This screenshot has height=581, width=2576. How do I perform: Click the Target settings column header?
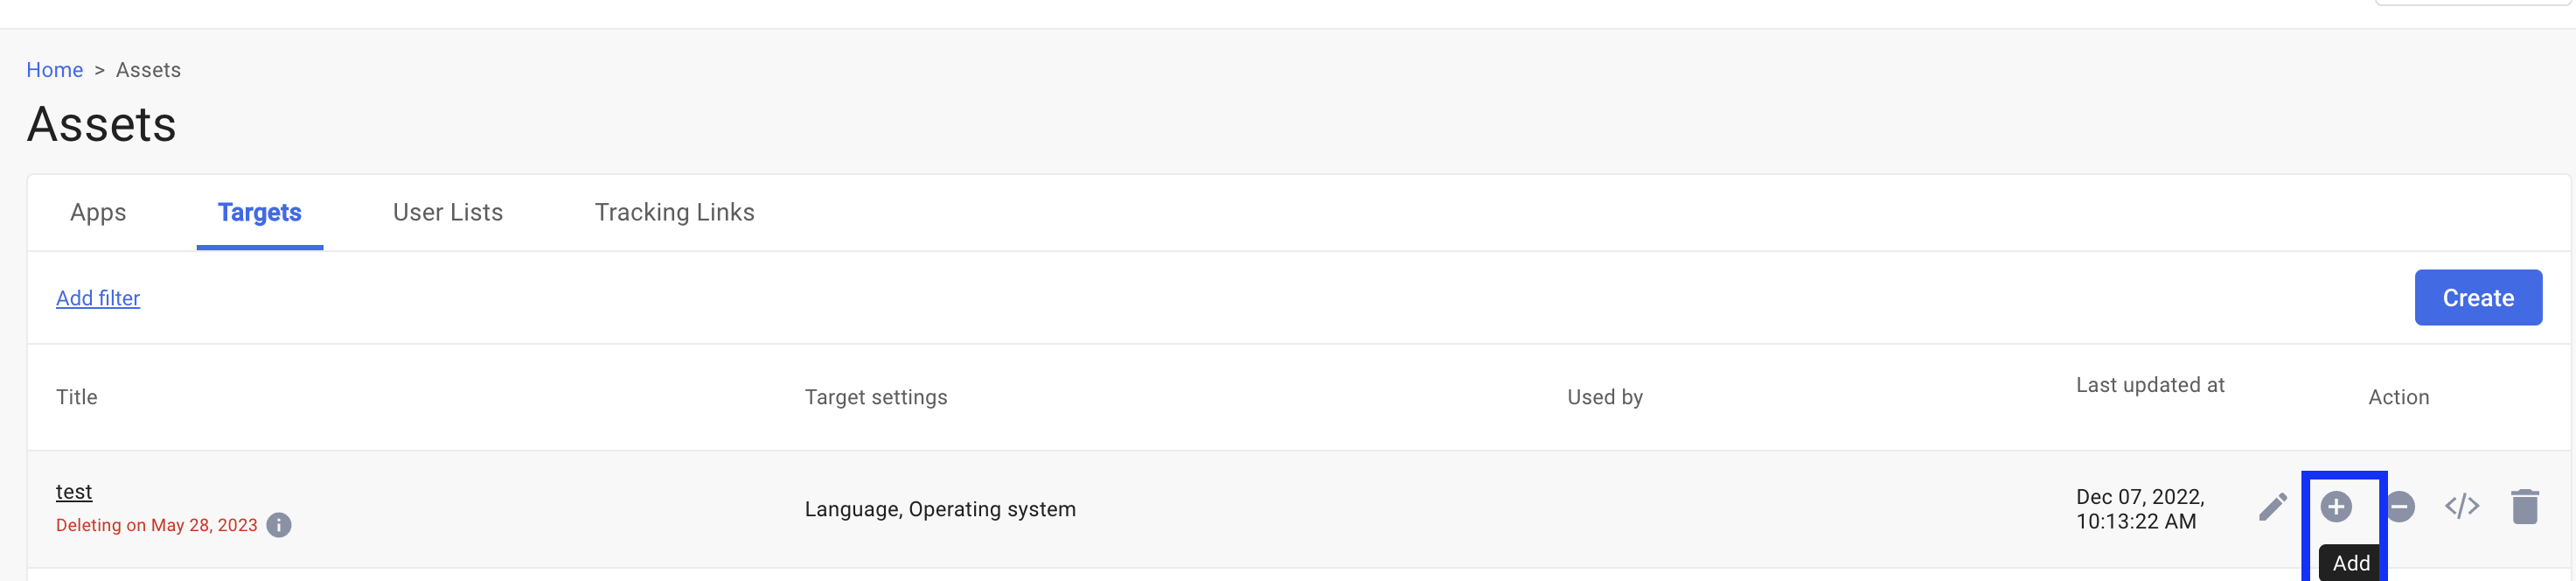[x=875, y=397]
